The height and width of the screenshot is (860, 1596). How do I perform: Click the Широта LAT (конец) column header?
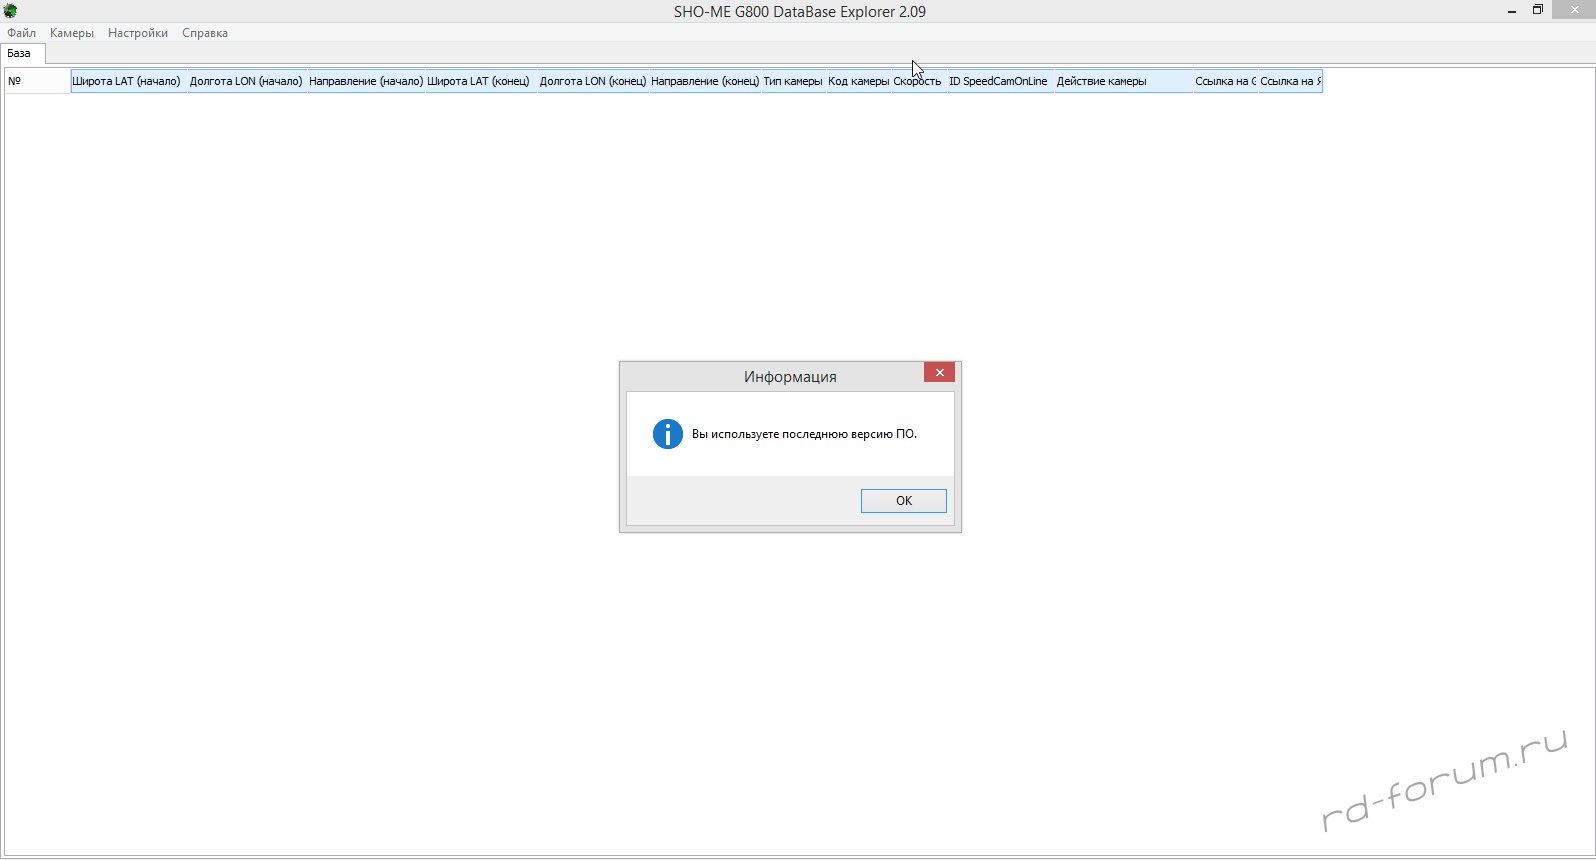482,81
